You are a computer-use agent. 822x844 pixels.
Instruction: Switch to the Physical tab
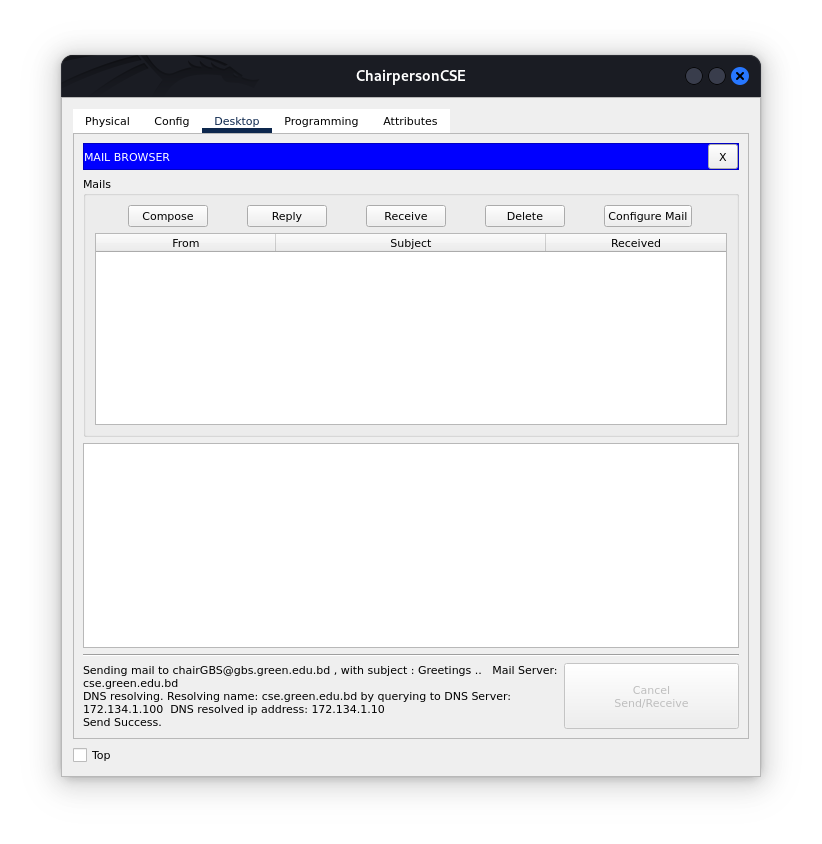[x=107, y=121]
